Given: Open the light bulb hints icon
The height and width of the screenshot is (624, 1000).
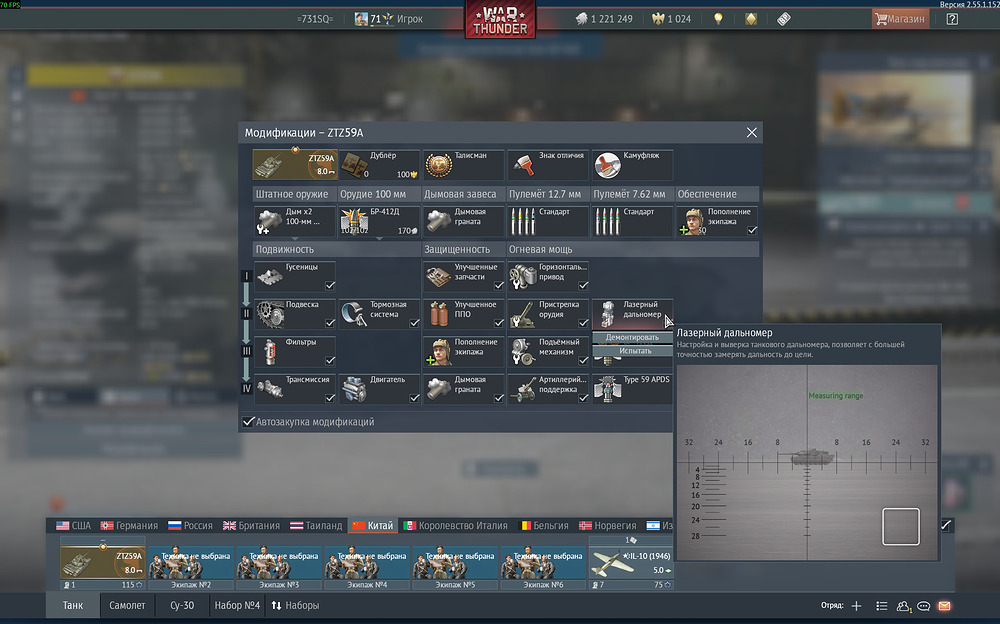Looking at the screenshot, I should pos(718,19).
